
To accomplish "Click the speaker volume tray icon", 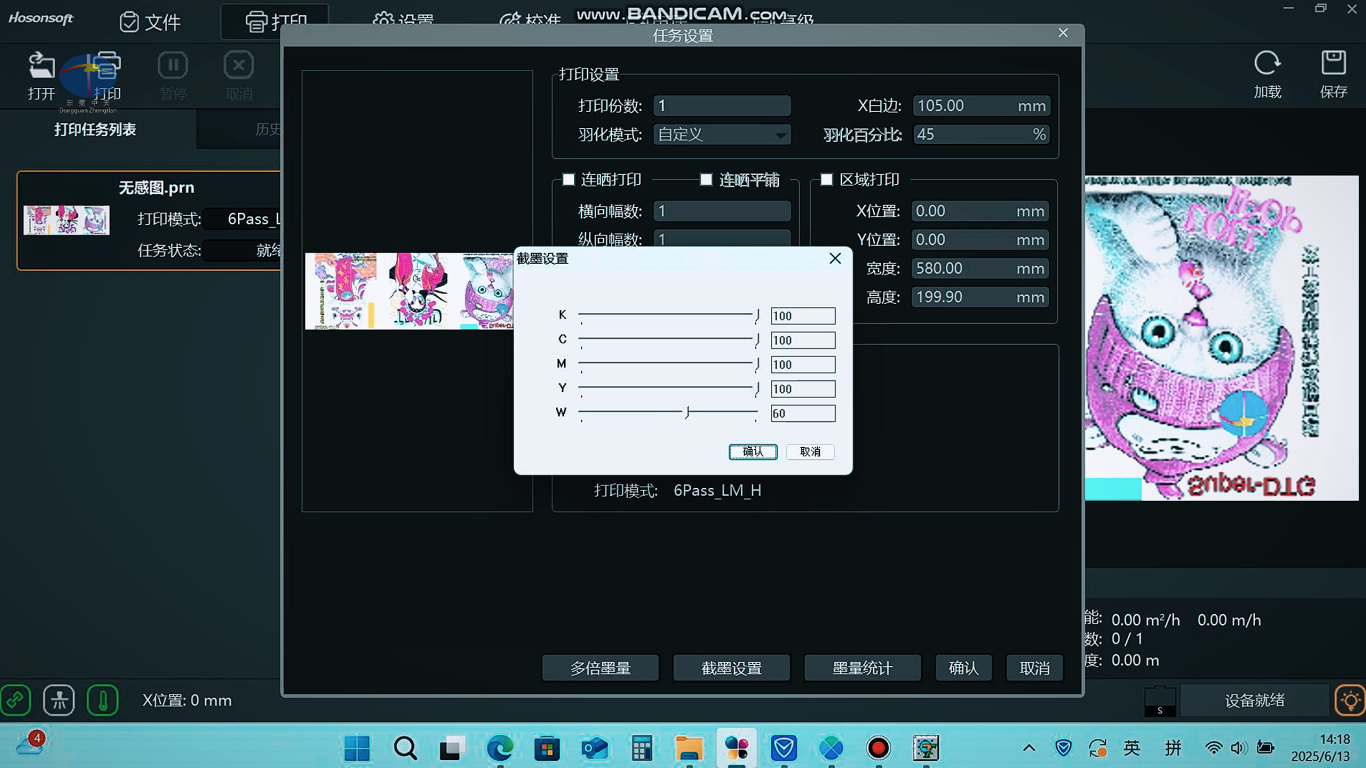I will [1239, 748].
